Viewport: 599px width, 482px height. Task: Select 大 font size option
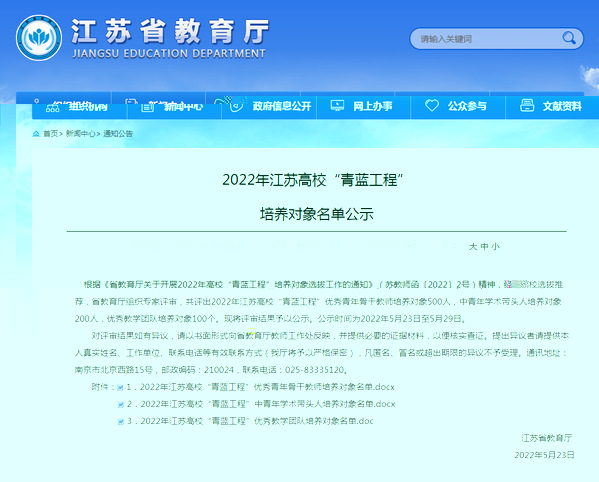point(473,247)
